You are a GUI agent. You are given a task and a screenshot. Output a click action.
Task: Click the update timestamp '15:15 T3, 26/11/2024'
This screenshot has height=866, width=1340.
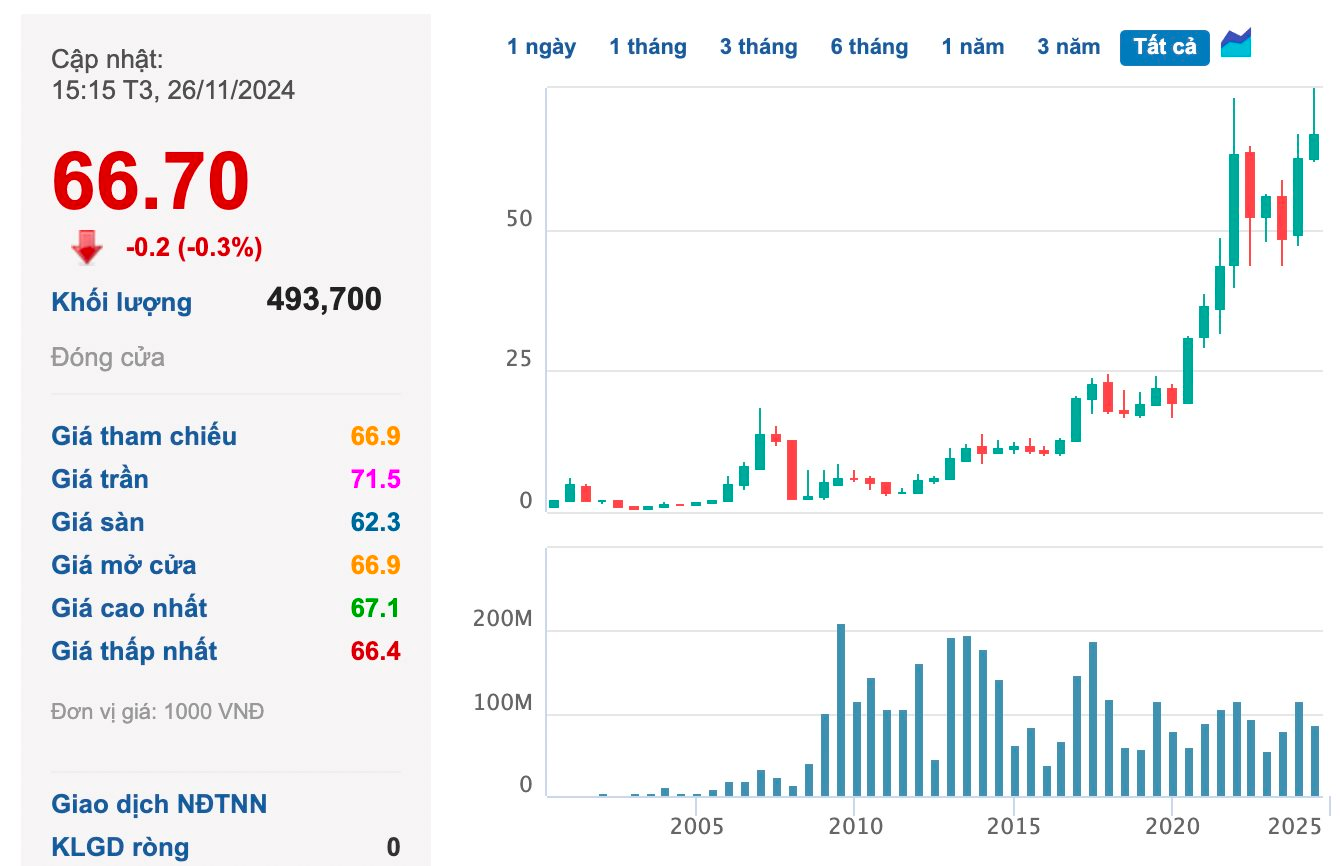(x=173, y=90)
